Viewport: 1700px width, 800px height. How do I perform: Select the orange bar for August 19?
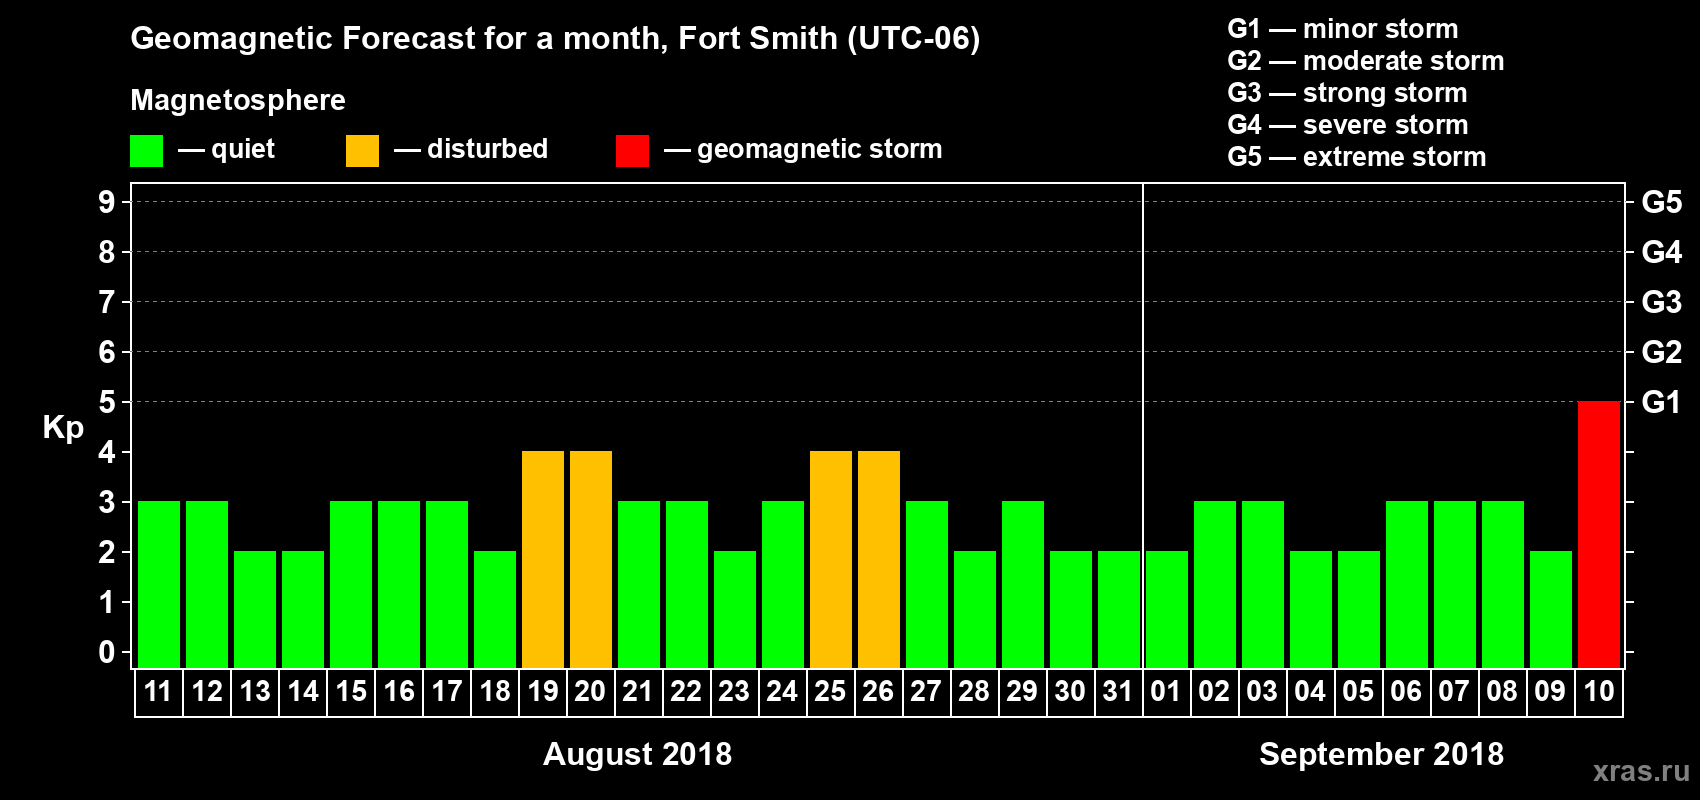tap(542, 559)
